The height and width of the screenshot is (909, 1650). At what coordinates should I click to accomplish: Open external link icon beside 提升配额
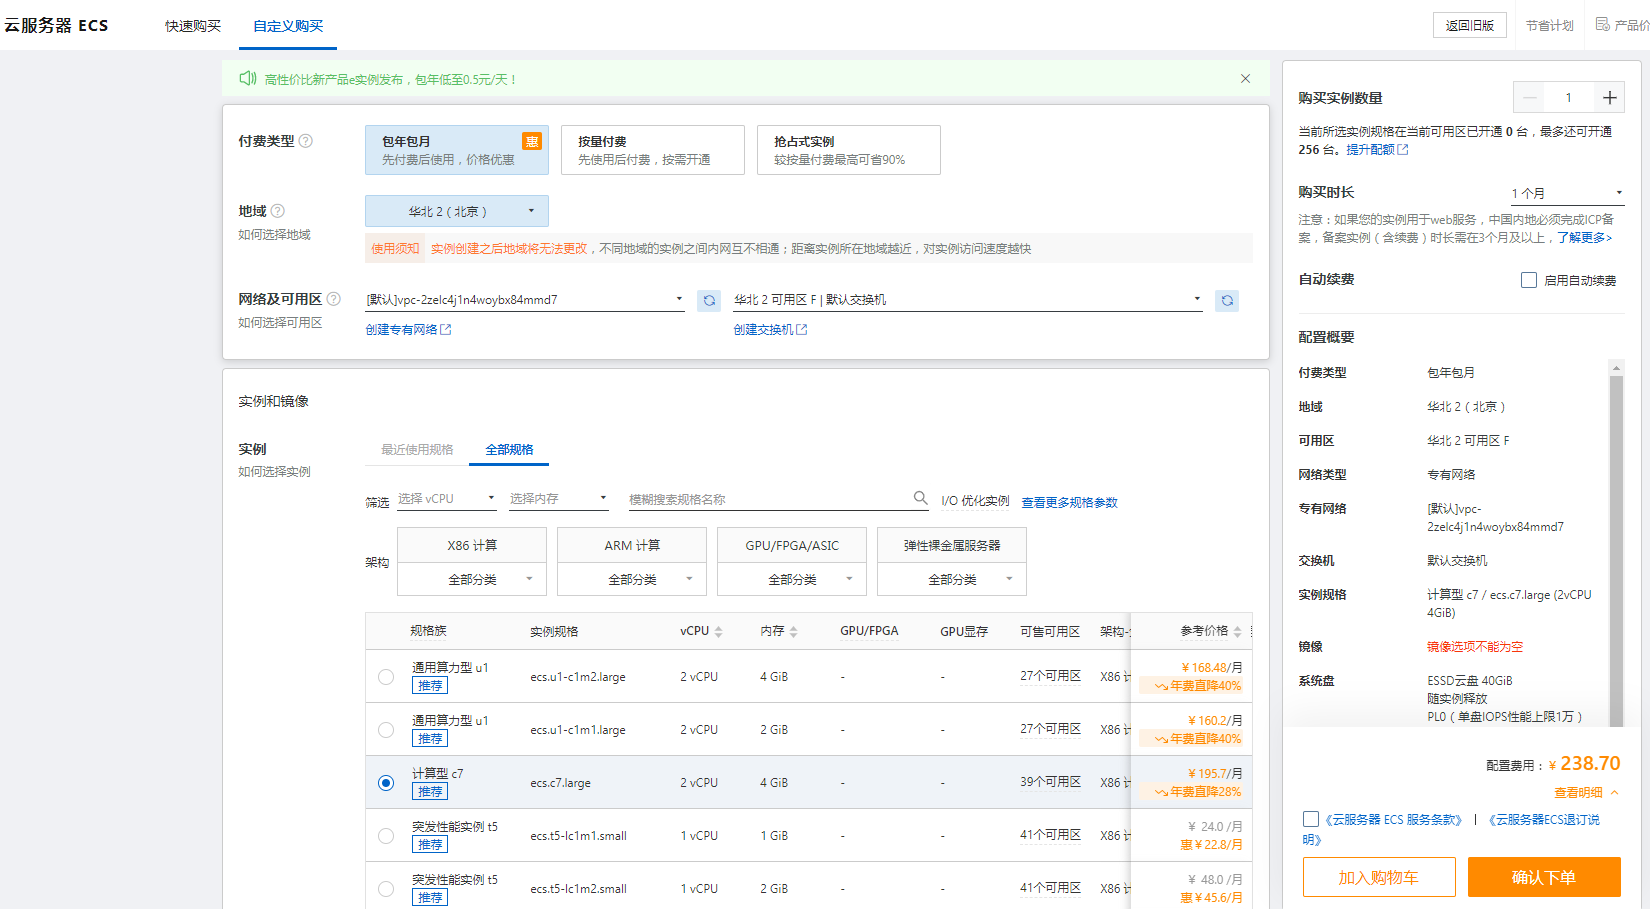pos(1403,150)
